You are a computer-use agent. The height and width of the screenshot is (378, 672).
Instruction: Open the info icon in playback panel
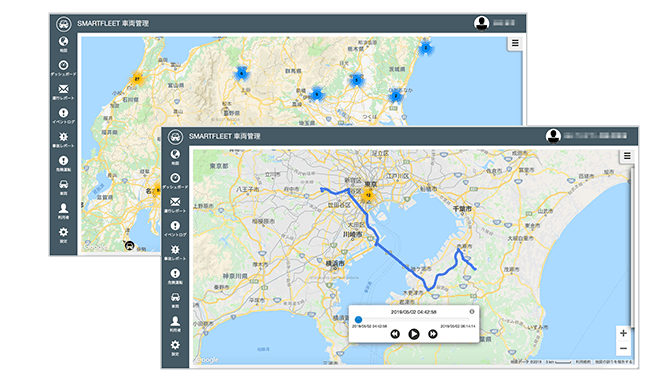(x=472, y=312)
